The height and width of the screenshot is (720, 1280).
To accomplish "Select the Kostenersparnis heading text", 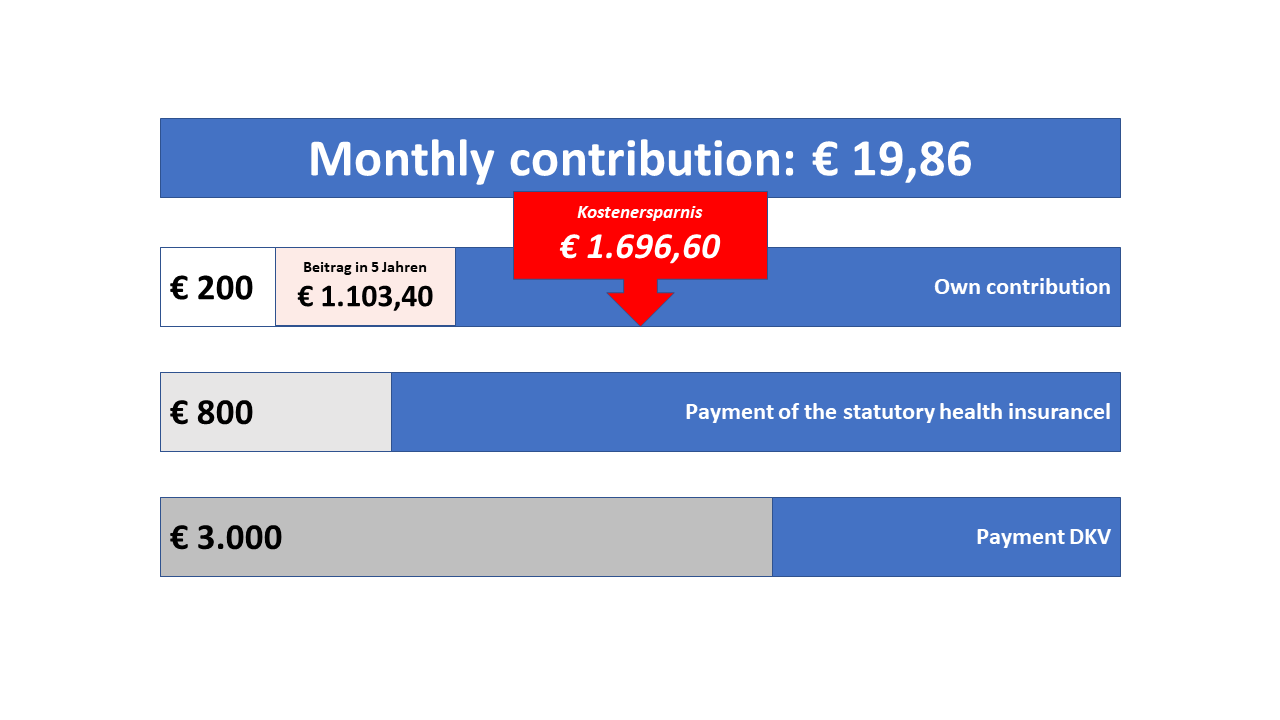I will pyautogui.click(x=640, y=212).
